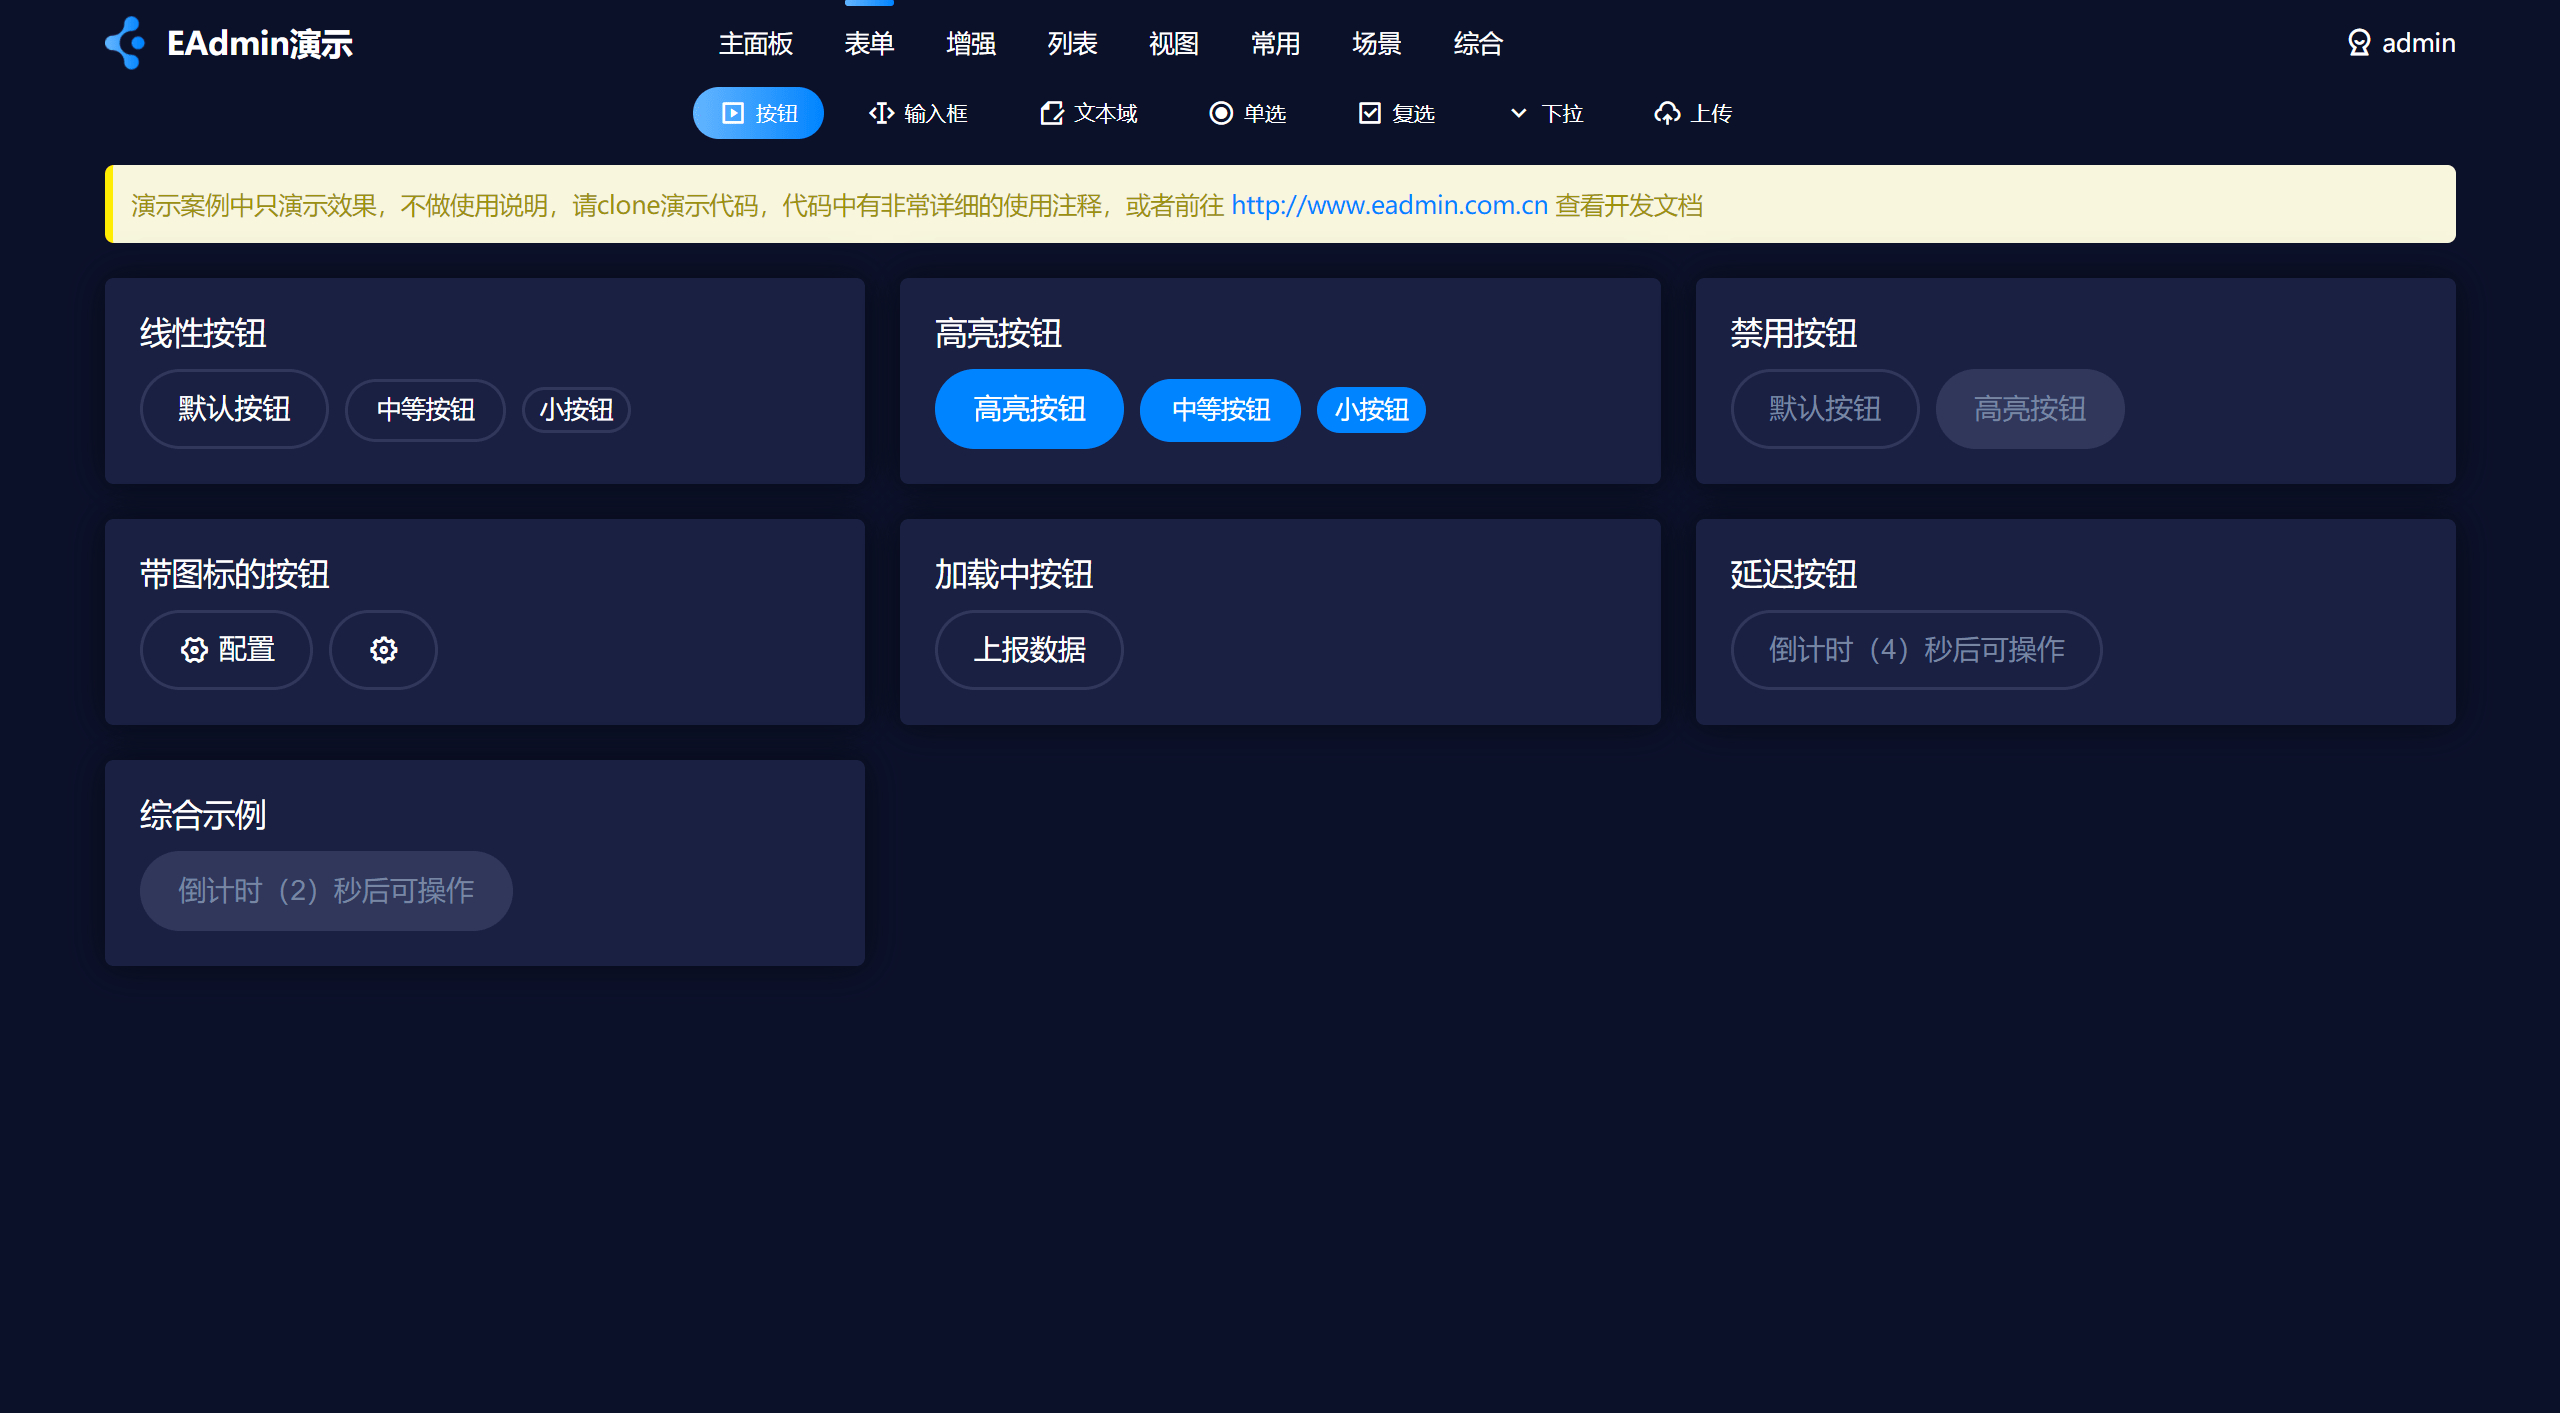Open 复选 checkbox sub-tab
Image resolution: width=2560 pixels, height=1413 pixels.
pyautogui.click(x=1396, y=113)
